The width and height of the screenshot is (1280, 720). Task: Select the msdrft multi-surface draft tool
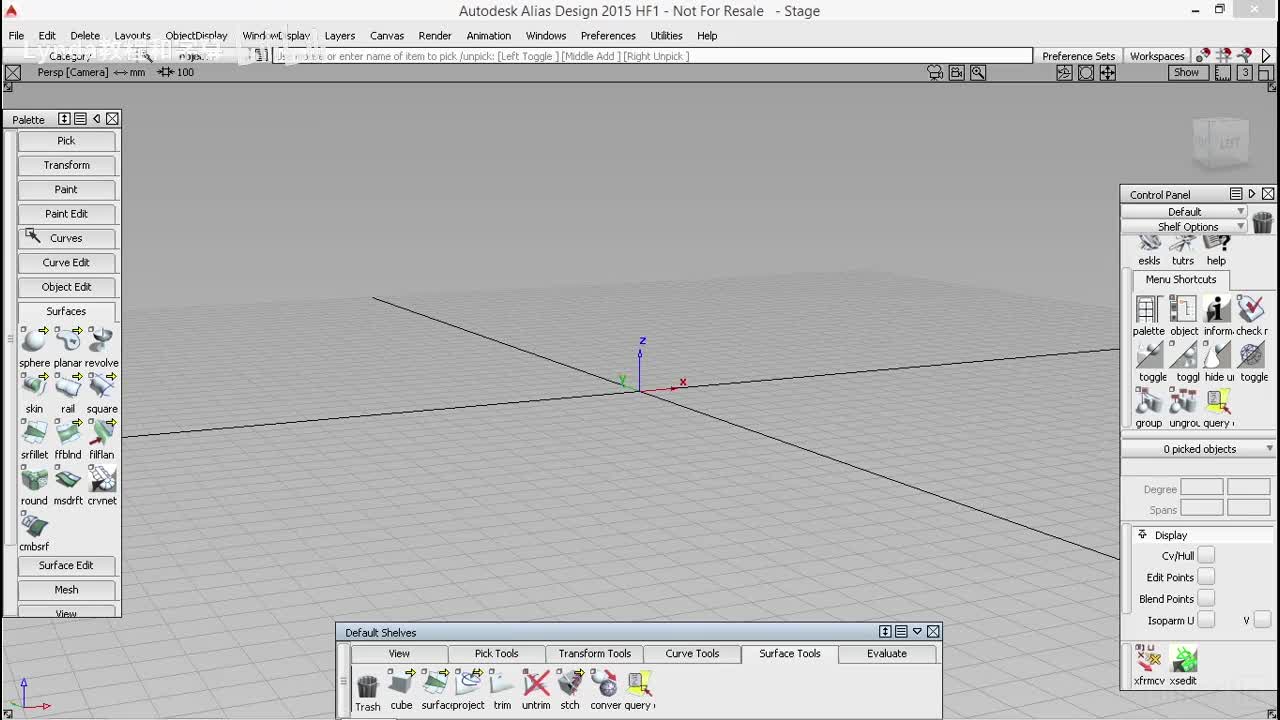[x=68, y=479]
